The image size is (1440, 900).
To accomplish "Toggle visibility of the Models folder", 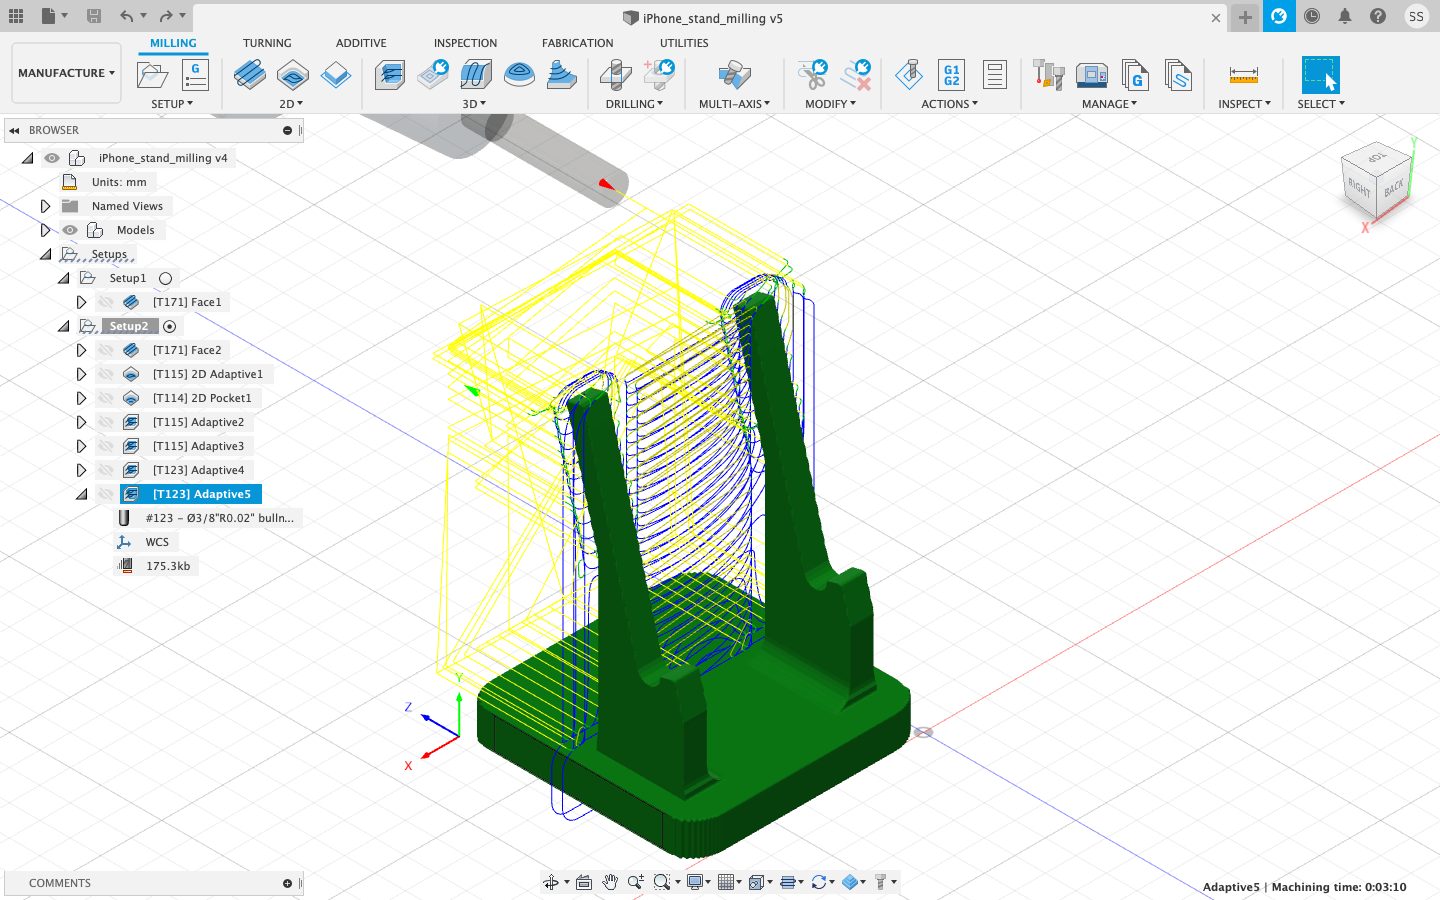I will coord(70,229).
